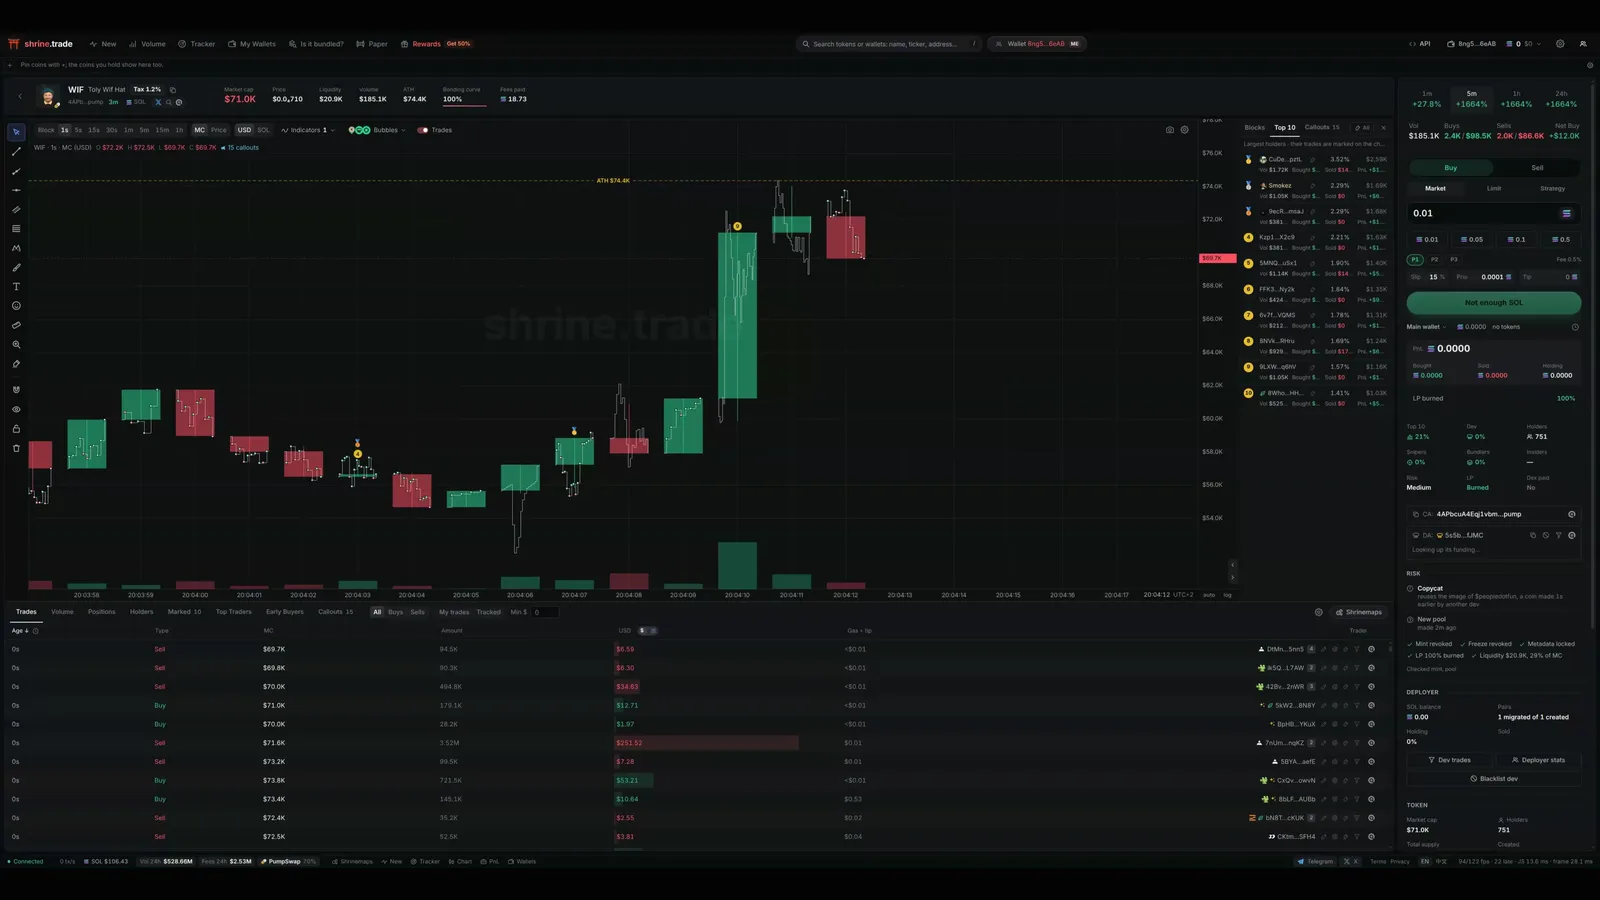The image size is (1600, 900).
Task: Open the user profile icon in the top bar
Action: [1583, 44]
